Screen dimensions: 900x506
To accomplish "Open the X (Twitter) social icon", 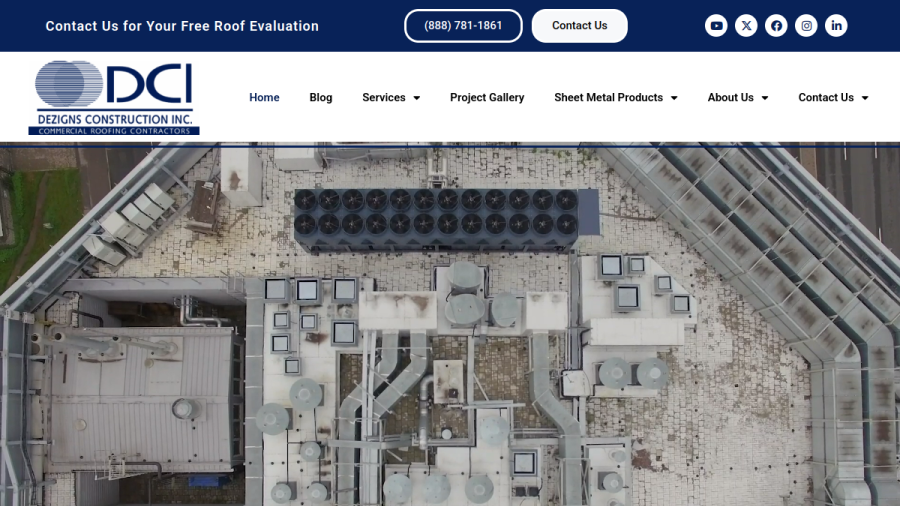I will pos(746,26).
